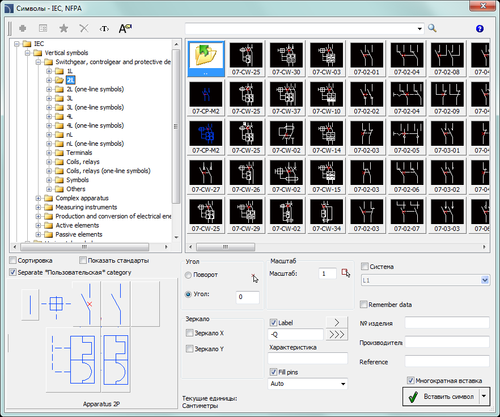The height and width of the screenshot is (417, 500).
Task: Expand the Complex apparatus tree node
Action: coord(38,198)
